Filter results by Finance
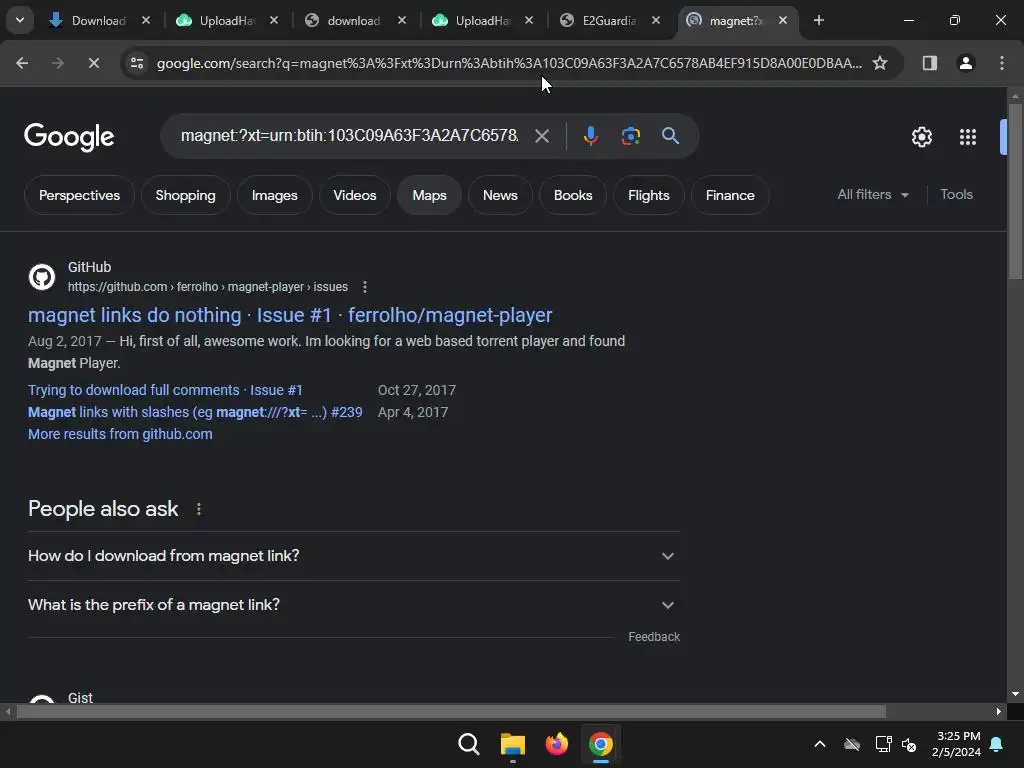 point(730,195)
